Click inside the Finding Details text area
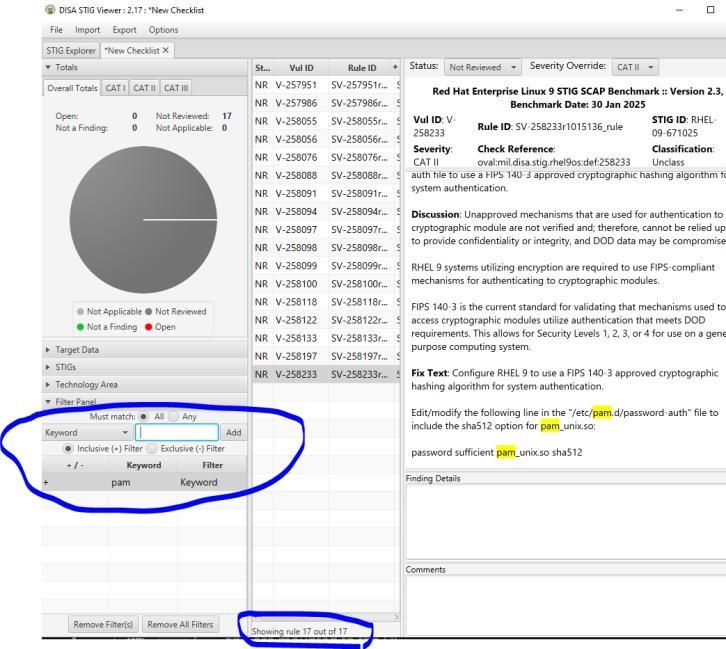The image size is (726, 649). tap(566, 522)
